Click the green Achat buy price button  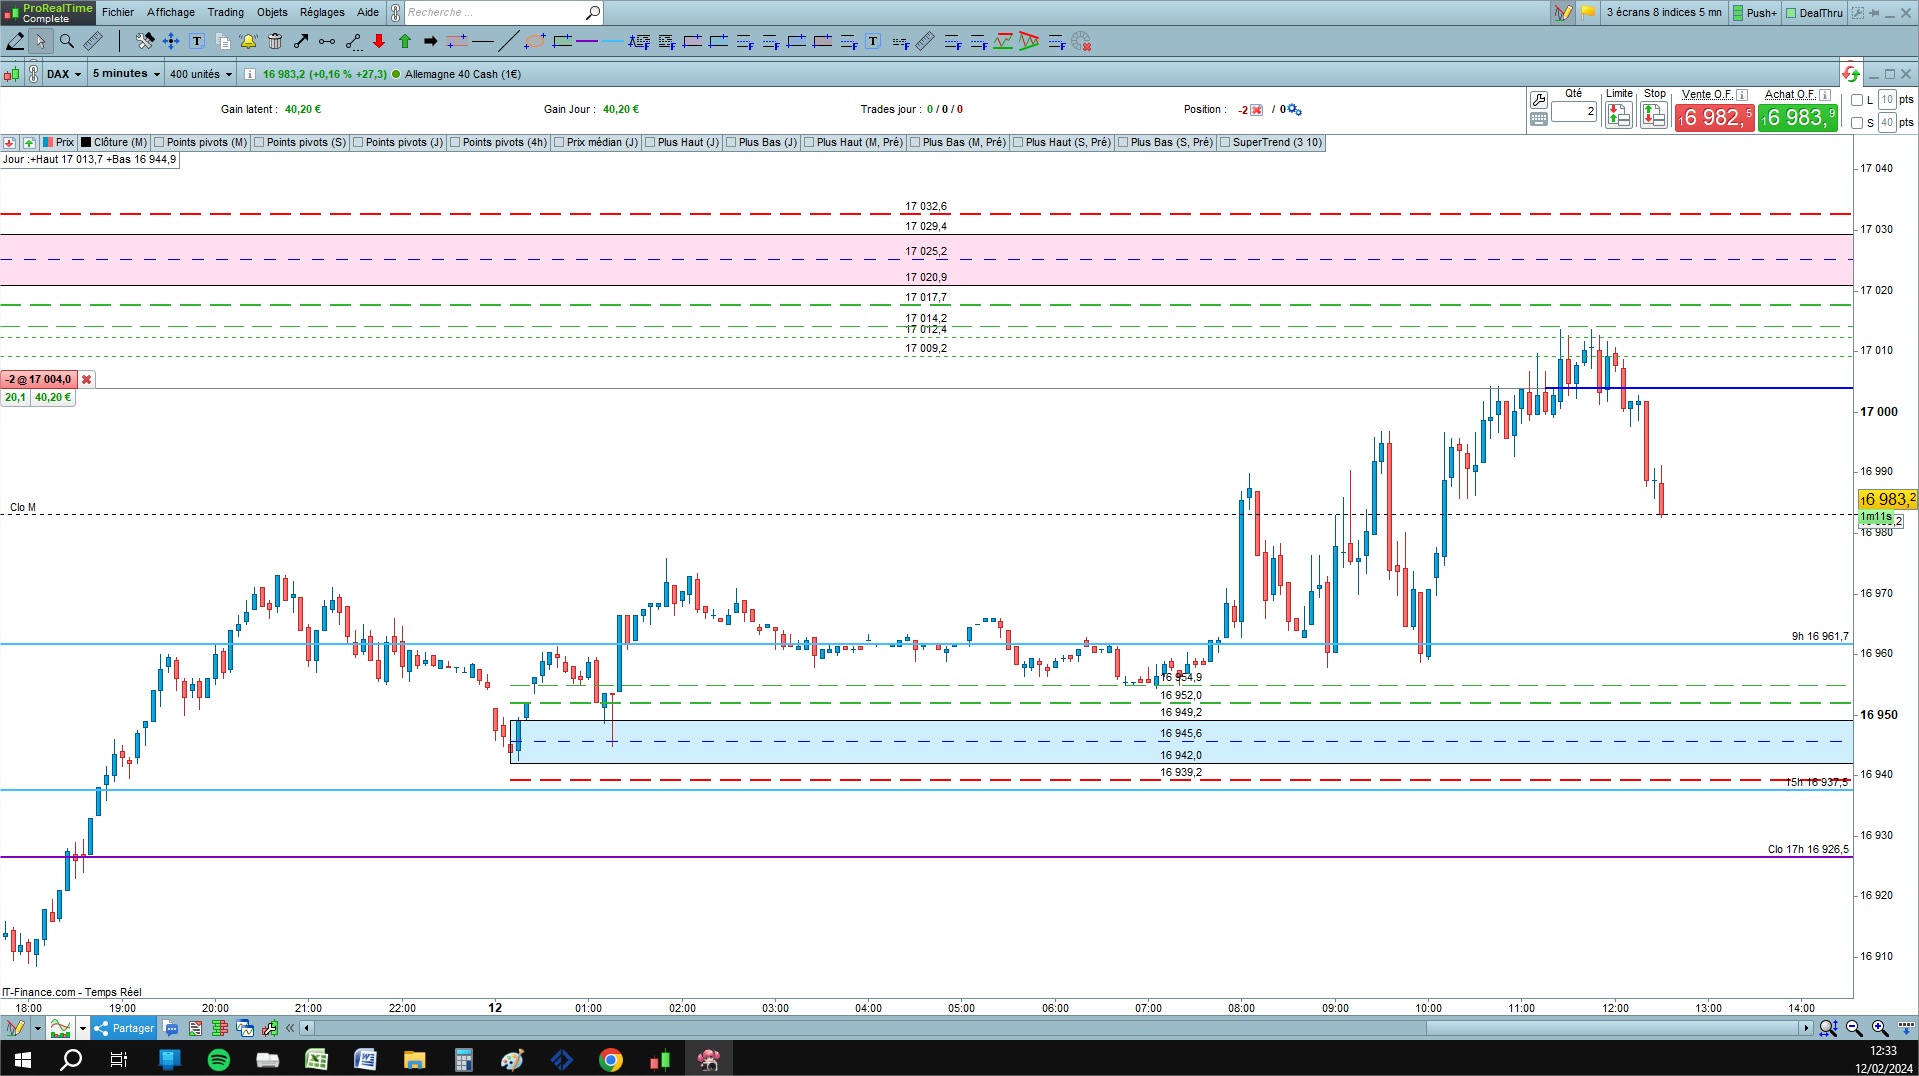(x=1798, y=118)
